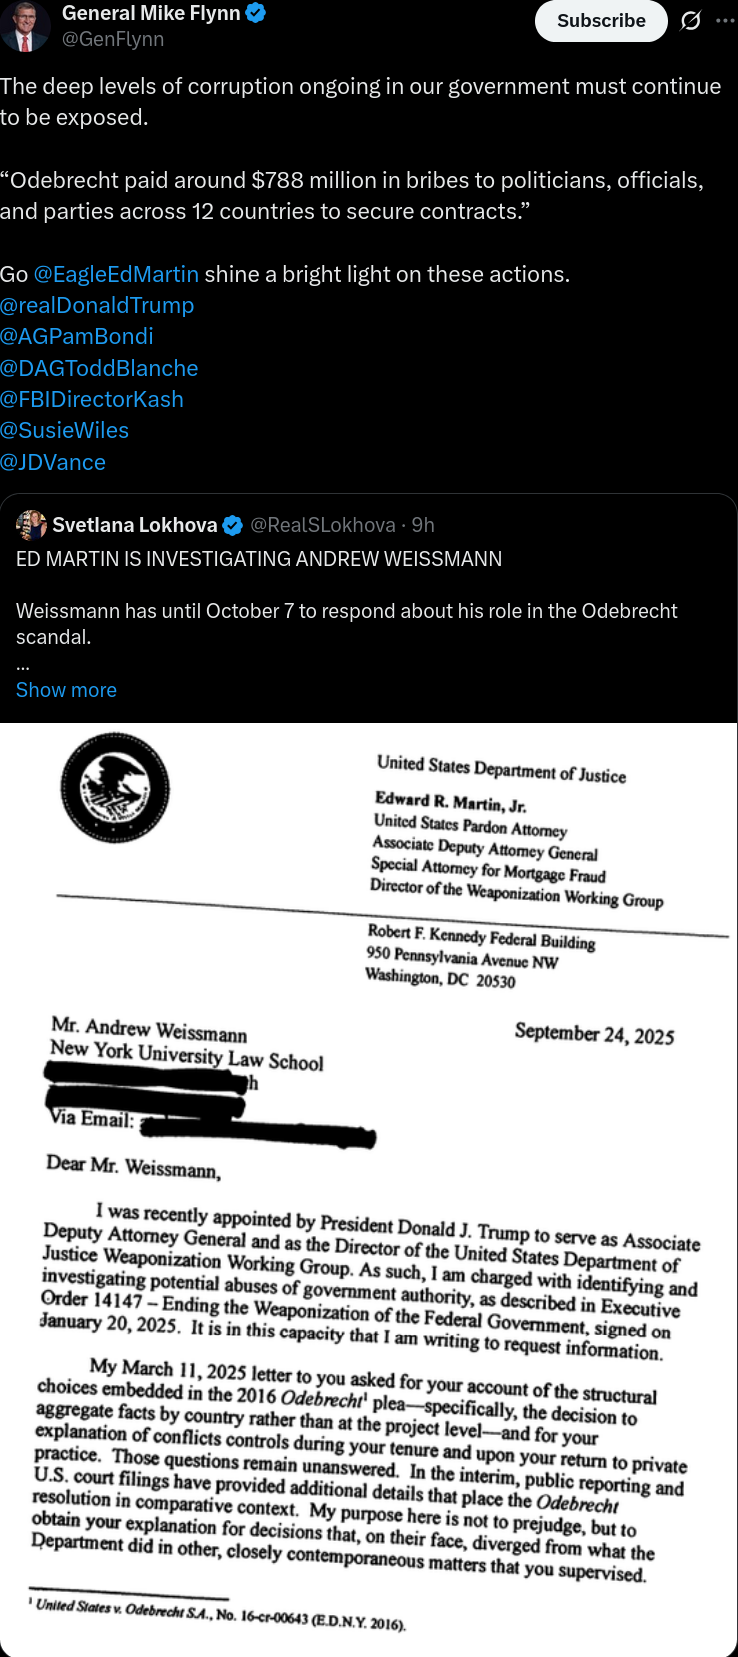738x1657 pixels.
Task: Go to the @FBIDirectorKash mention
Action: pos(92,399)
